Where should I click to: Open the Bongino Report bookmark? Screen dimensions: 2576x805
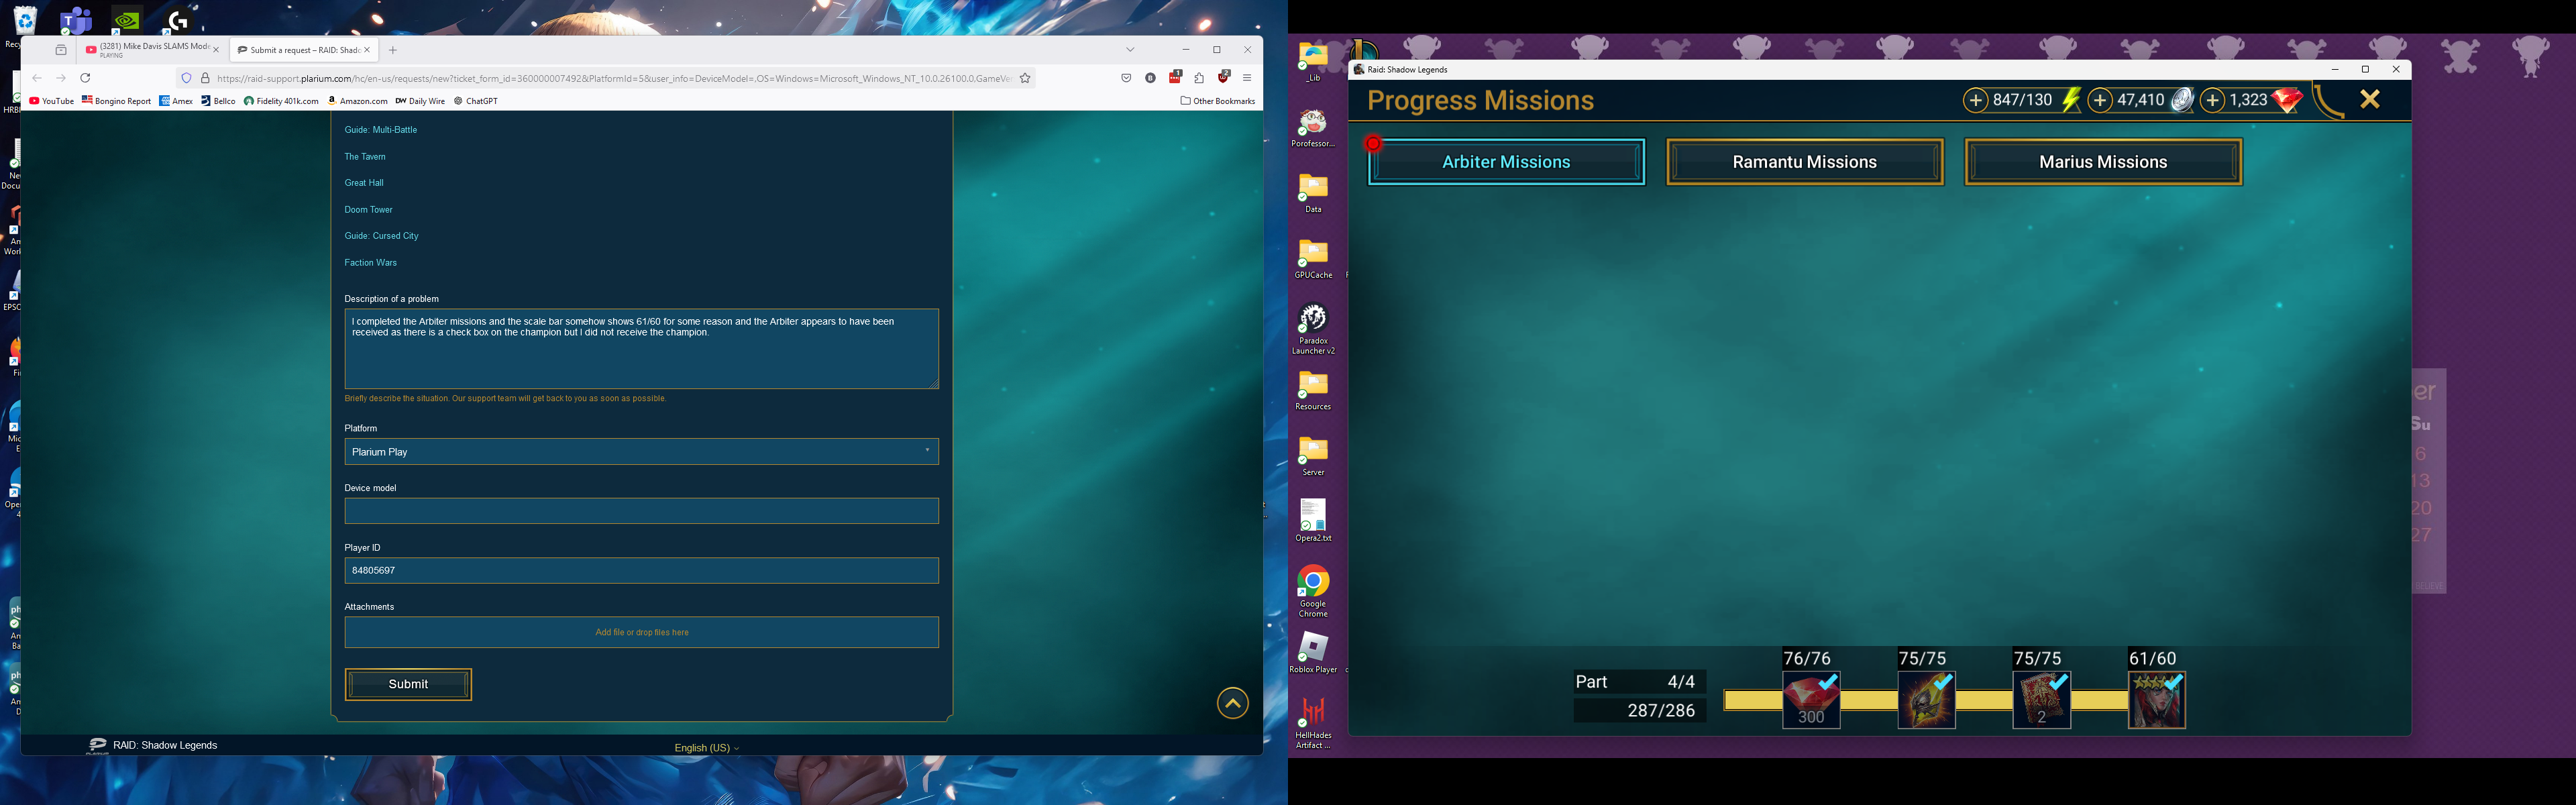tap(117, 101)
